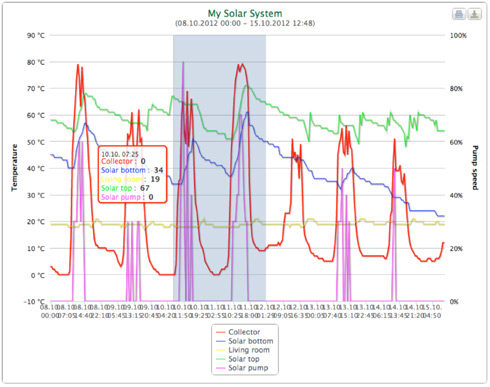Click the 80% pump speed label

pyautogui.click(x=456, y=89)
